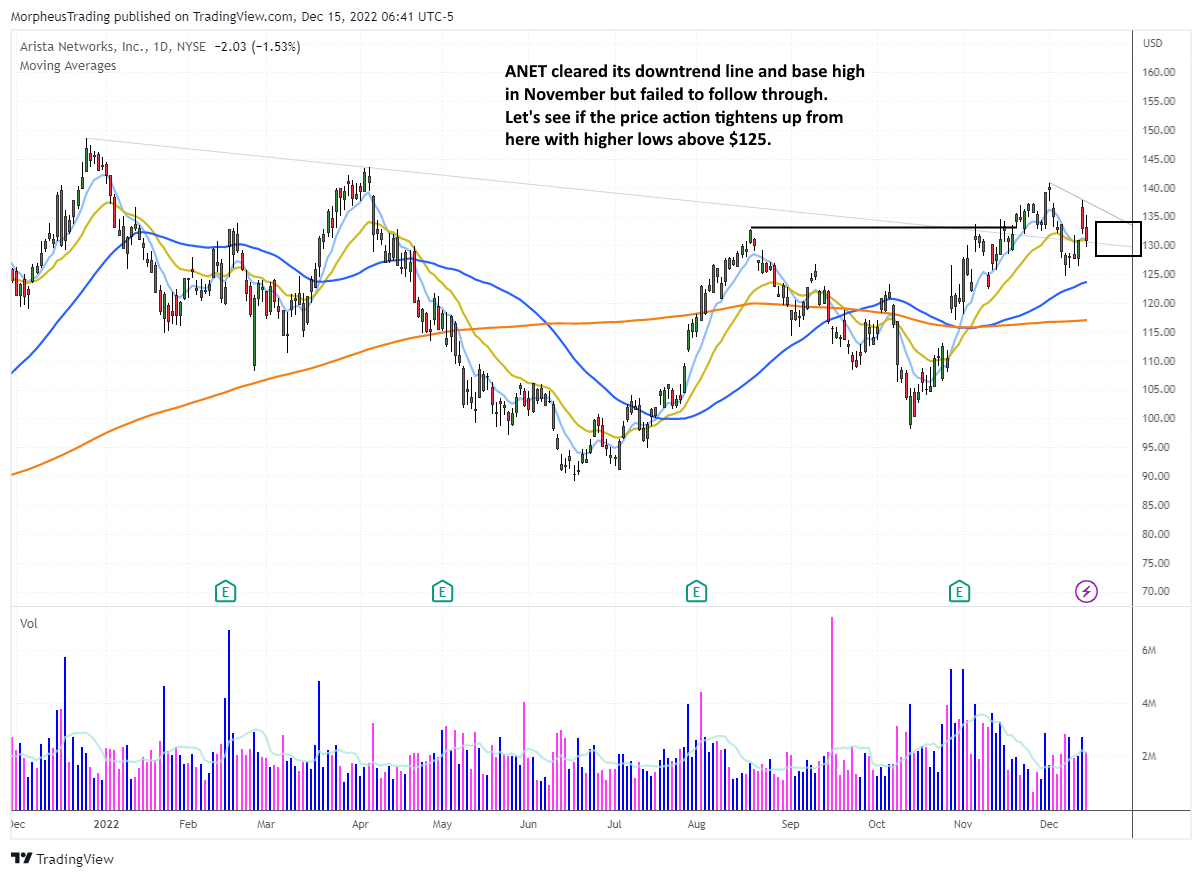This screenshot has width=1202, height=878.
Task: Click the purple lightning event icon
Action: click(1086, 591)
